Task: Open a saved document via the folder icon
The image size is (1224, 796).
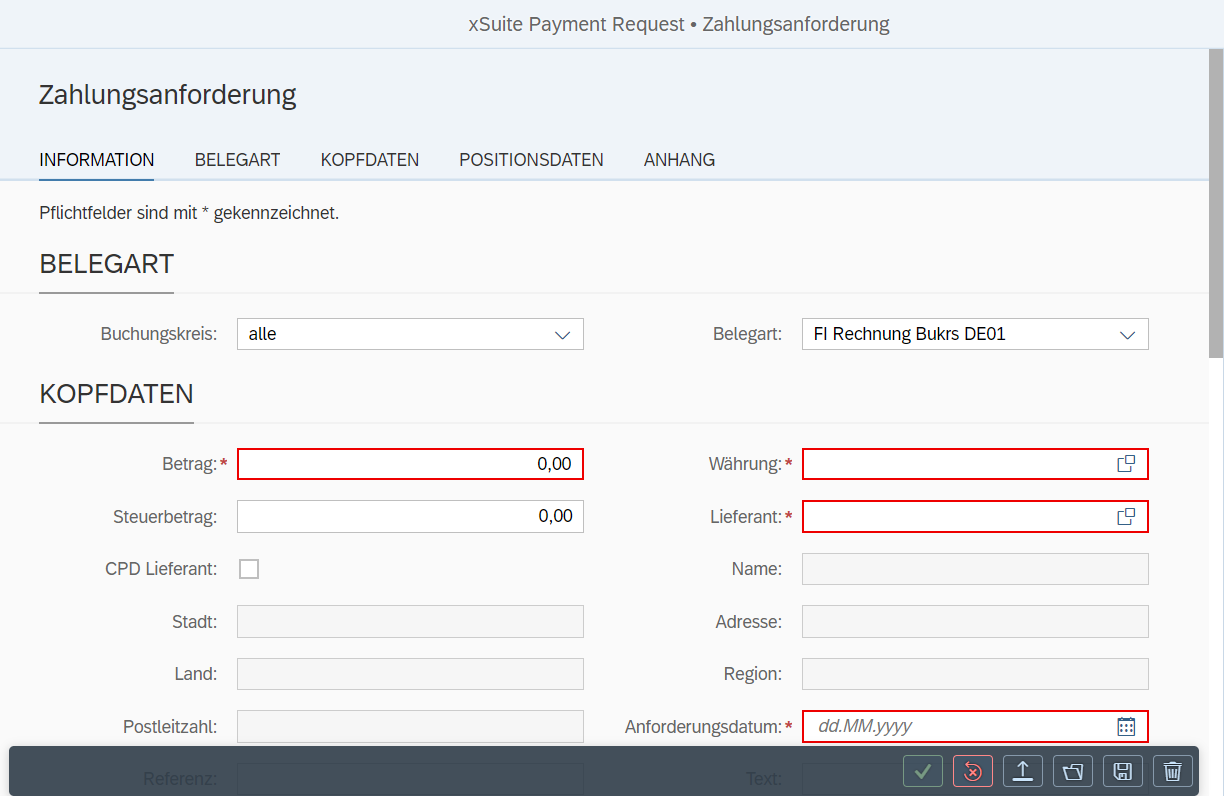Action: [x=1072, y=771]
